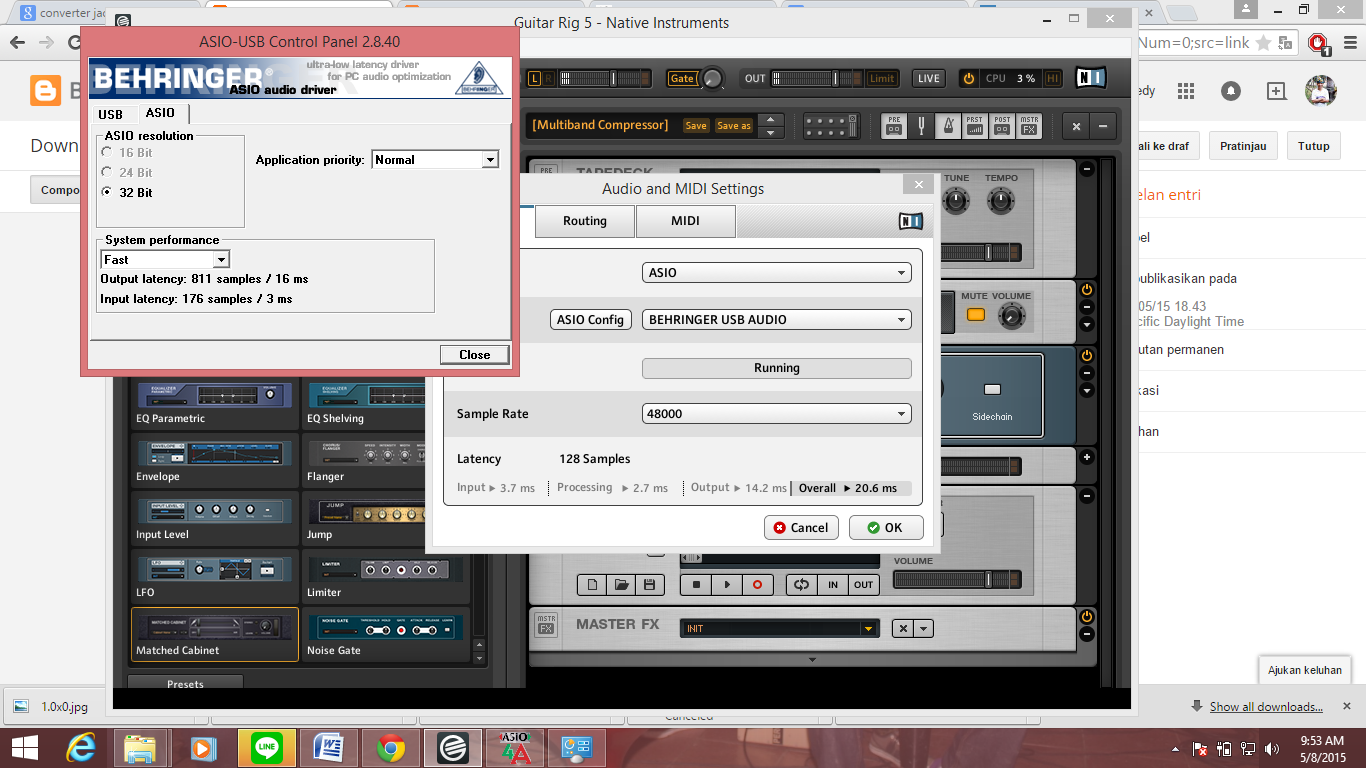Image resolution: width=1366 pixels, height=768 pixels.
Task: Save the Multiband Compressor preset
Action: point(696,126)
